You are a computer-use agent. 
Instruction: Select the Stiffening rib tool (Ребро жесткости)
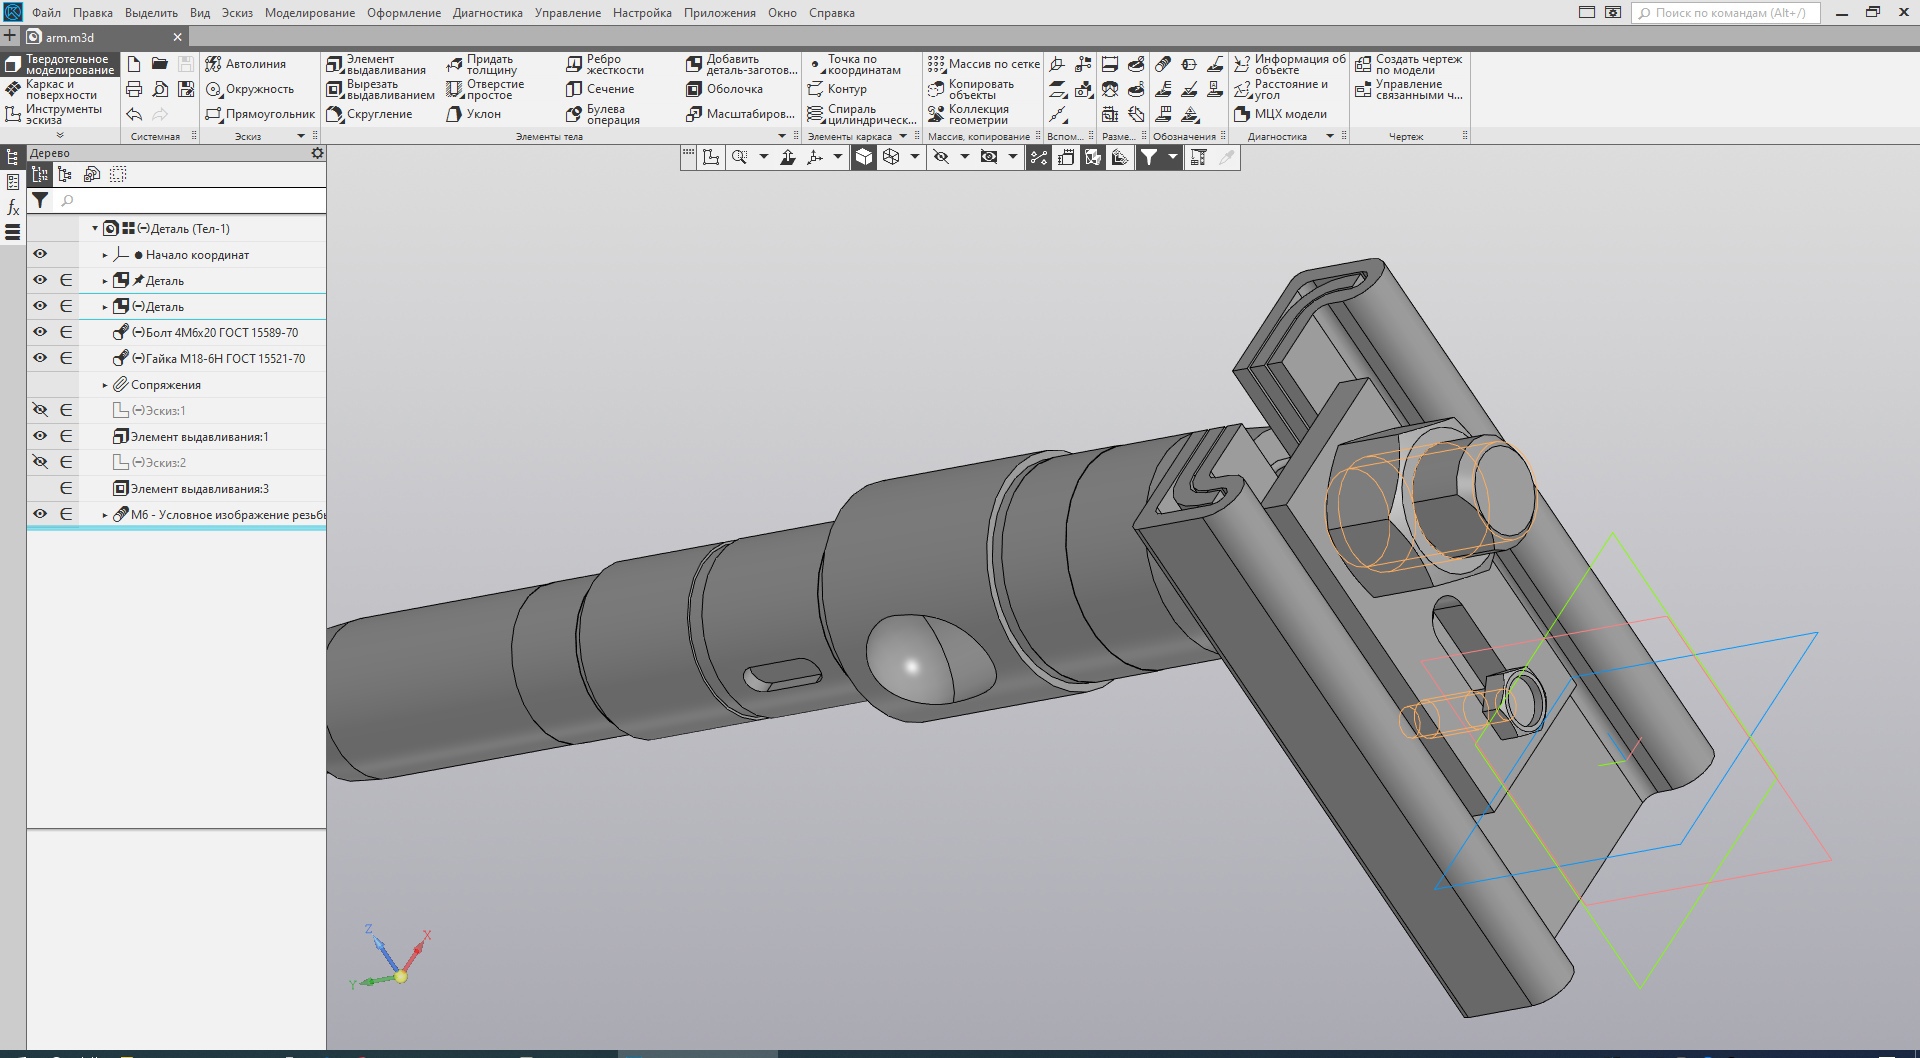[x=605, y=65]
